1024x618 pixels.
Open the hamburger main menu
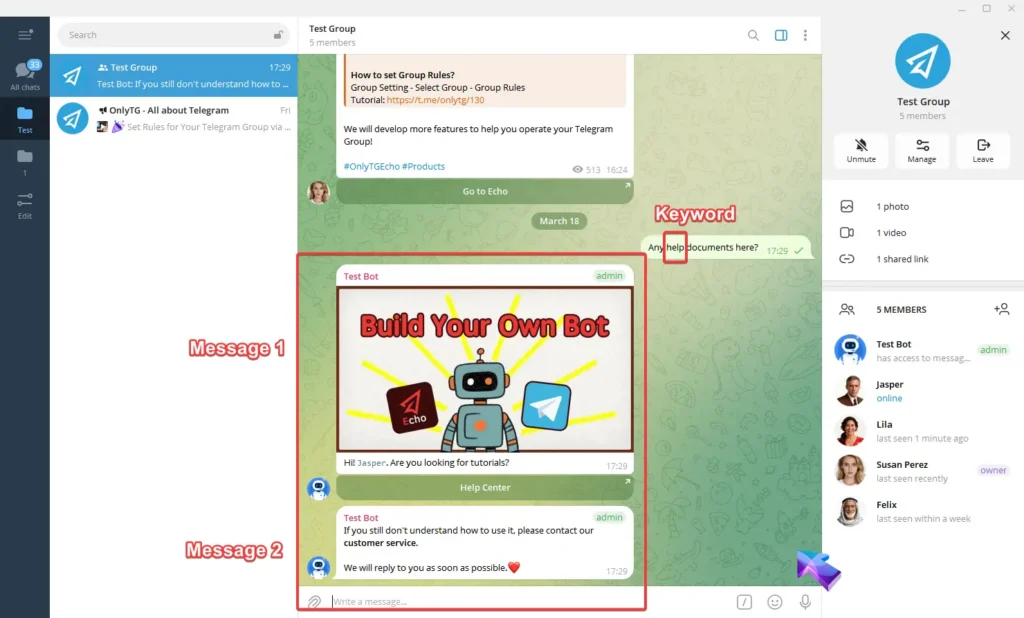[x=25, y=35]
